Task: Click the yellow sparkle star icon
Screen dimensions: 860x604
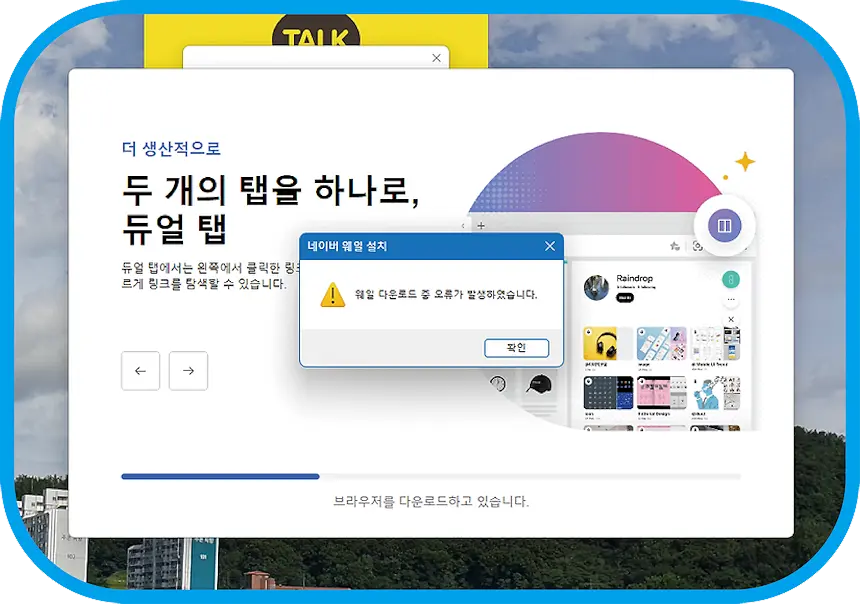Action: [745, 162]
